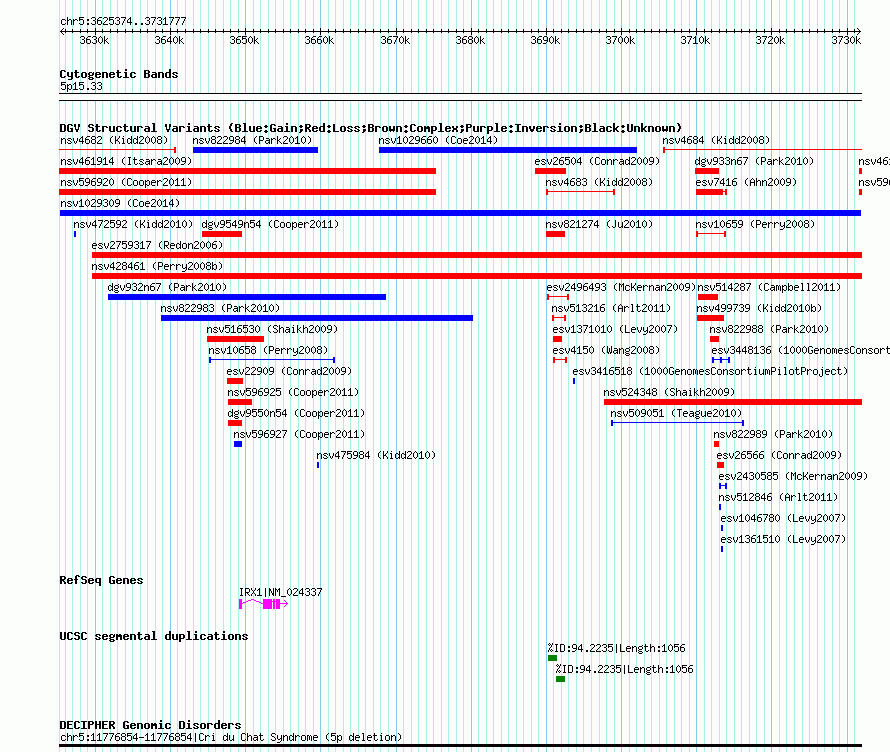
Task: Click the nsv822983 (Park2010) label
Action: (220, 308)
